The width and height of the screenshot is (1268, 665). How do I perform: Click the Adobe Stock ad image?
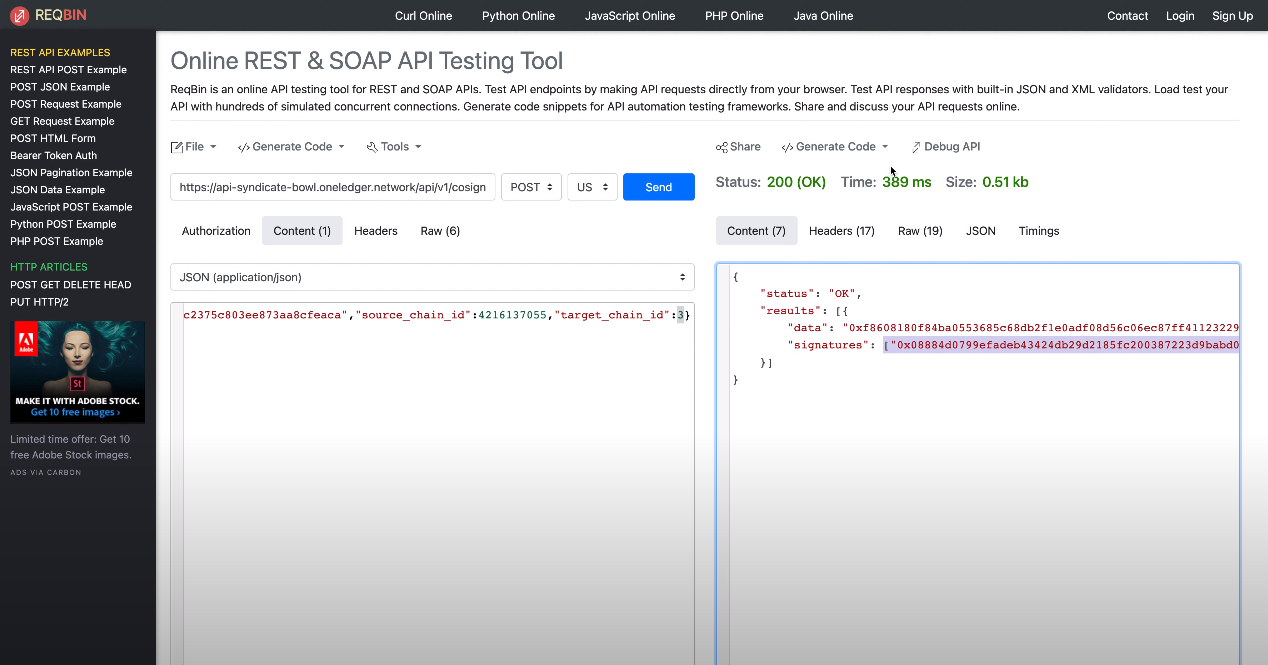78,371
